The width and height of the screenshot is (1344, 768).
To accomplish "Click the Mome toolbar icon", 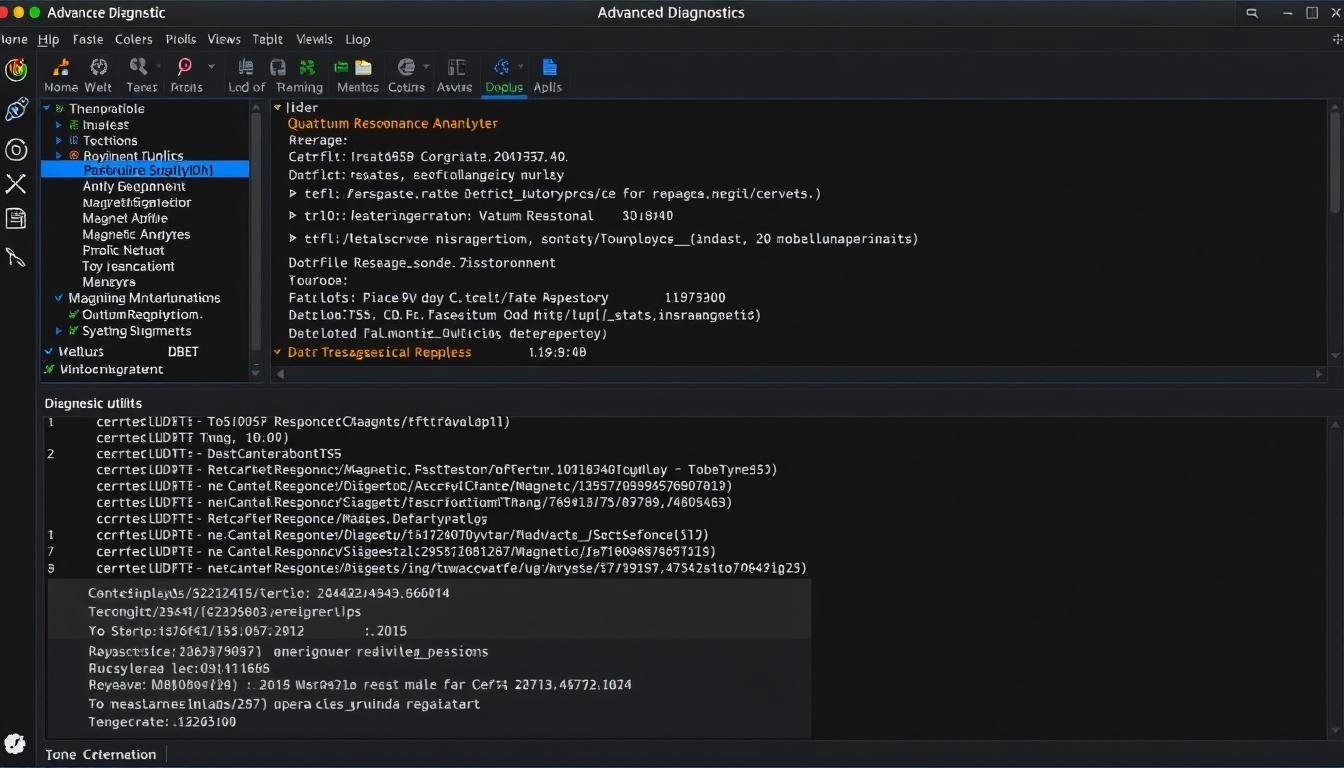I will point(60,68).
